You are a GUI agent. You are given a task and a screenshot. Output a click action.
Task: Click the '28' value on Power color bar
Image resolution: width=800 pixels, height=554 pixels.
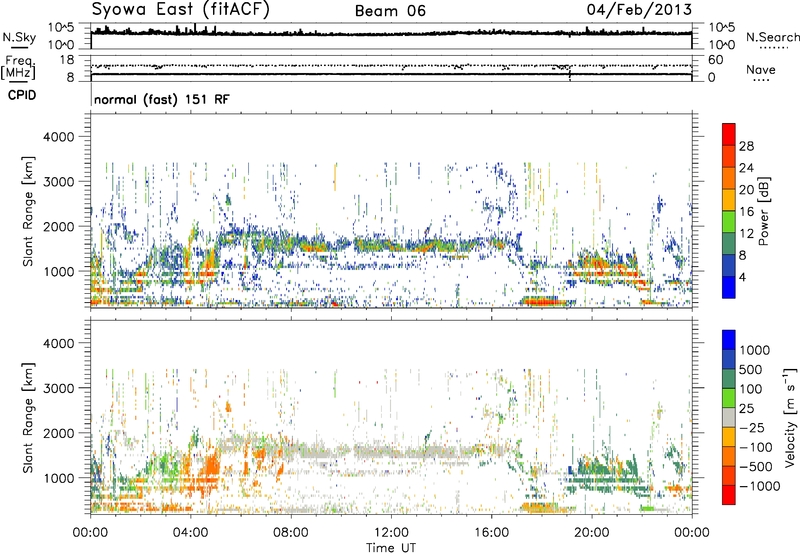click(746, 146)
